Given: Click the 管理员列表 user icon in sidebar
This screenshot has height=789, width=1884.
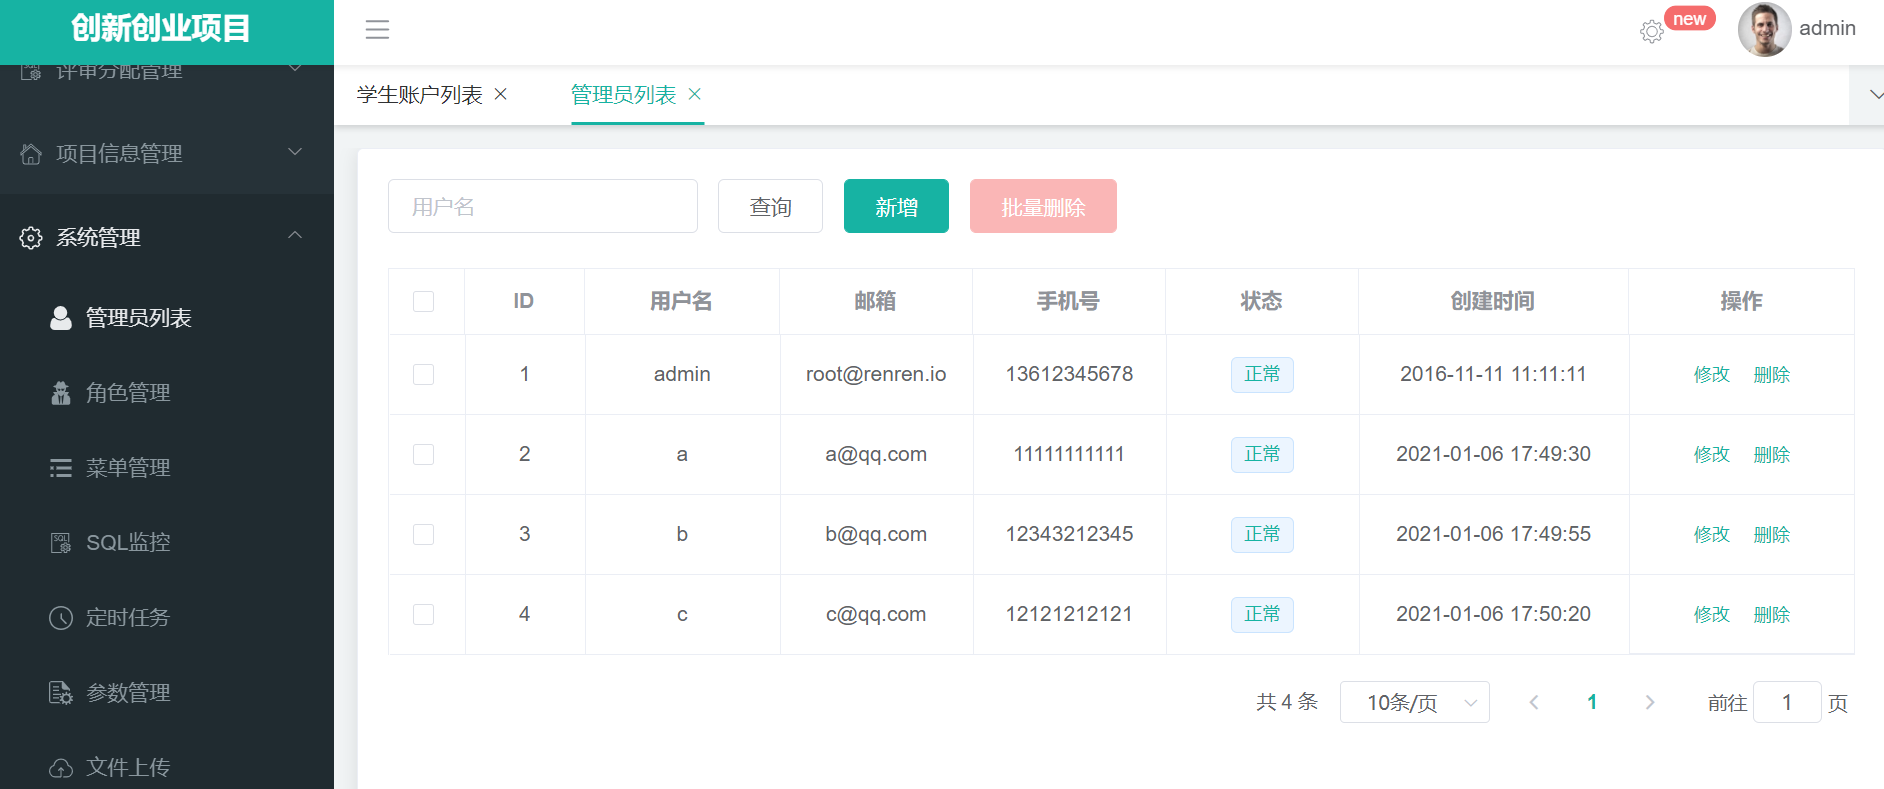Looking at the screenshot, I should [61, 318].
